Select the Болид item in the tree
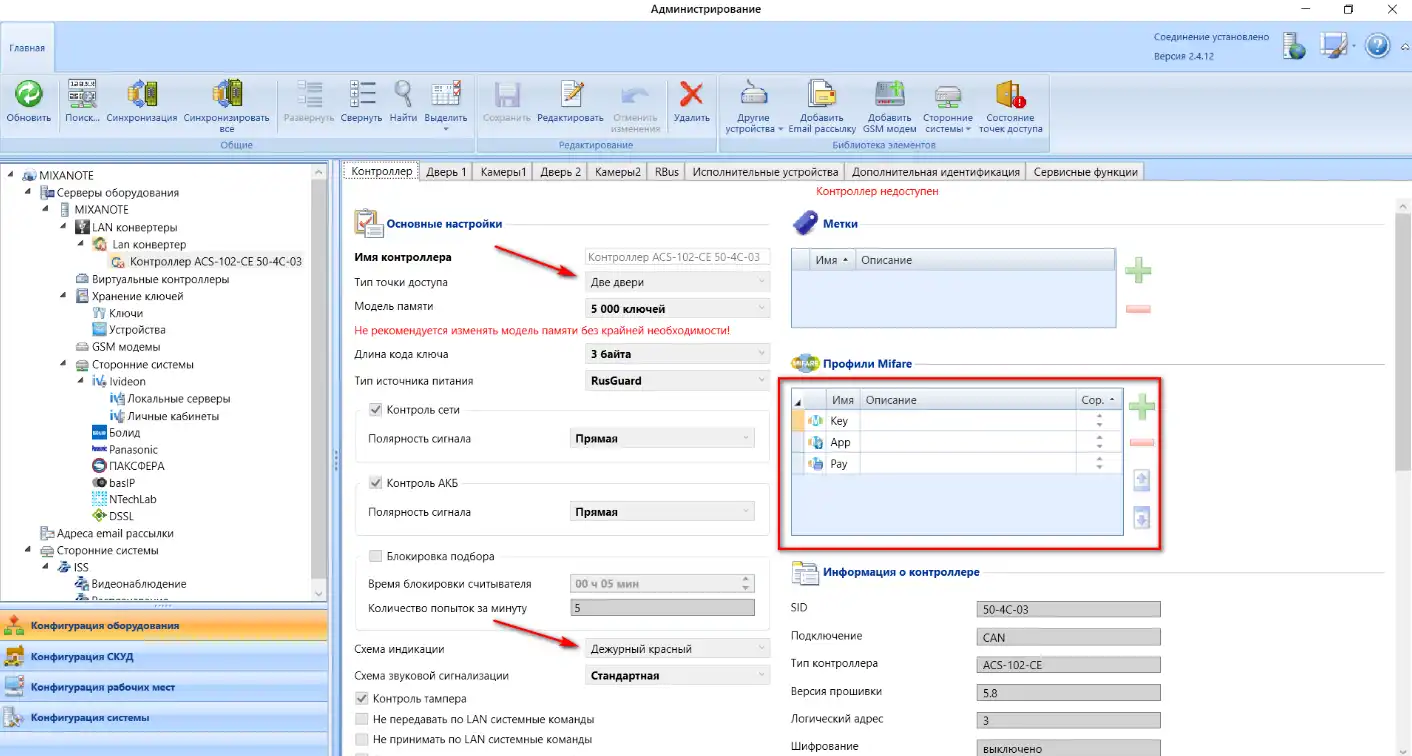1412x756 pixels. [124, 433]
